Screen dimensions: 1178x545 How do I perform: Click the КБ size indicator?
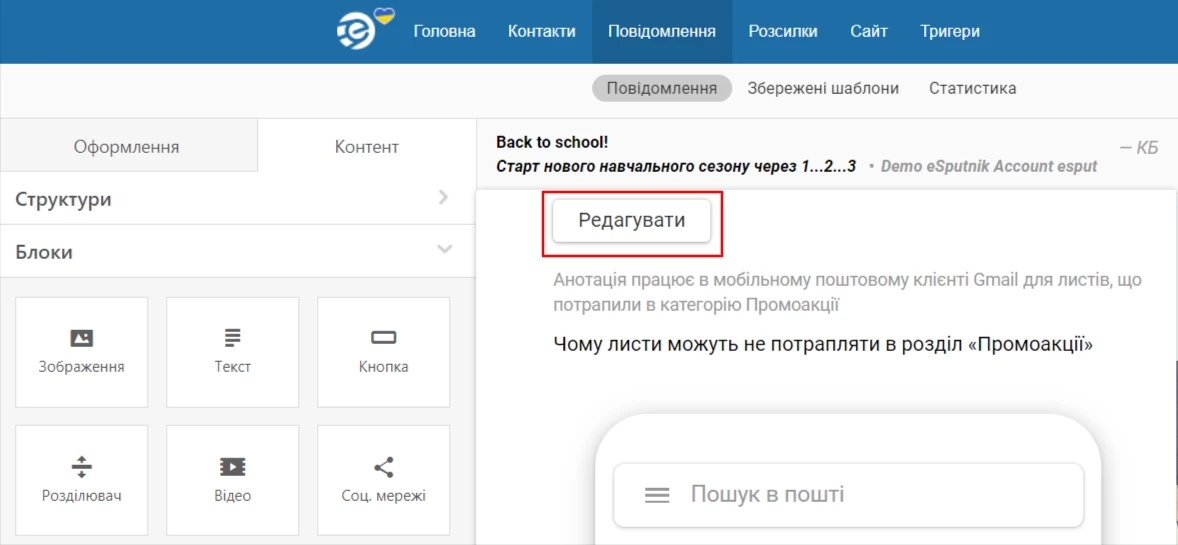[1140, 147]
